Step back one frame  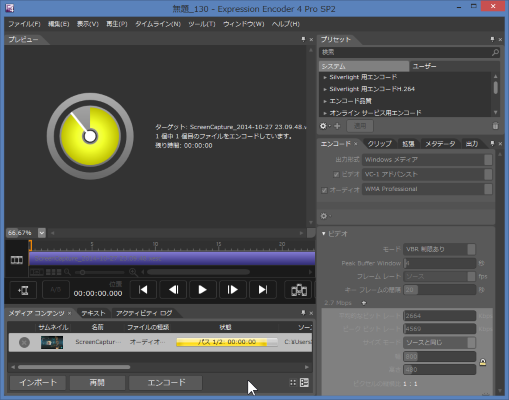click(173, 290)
